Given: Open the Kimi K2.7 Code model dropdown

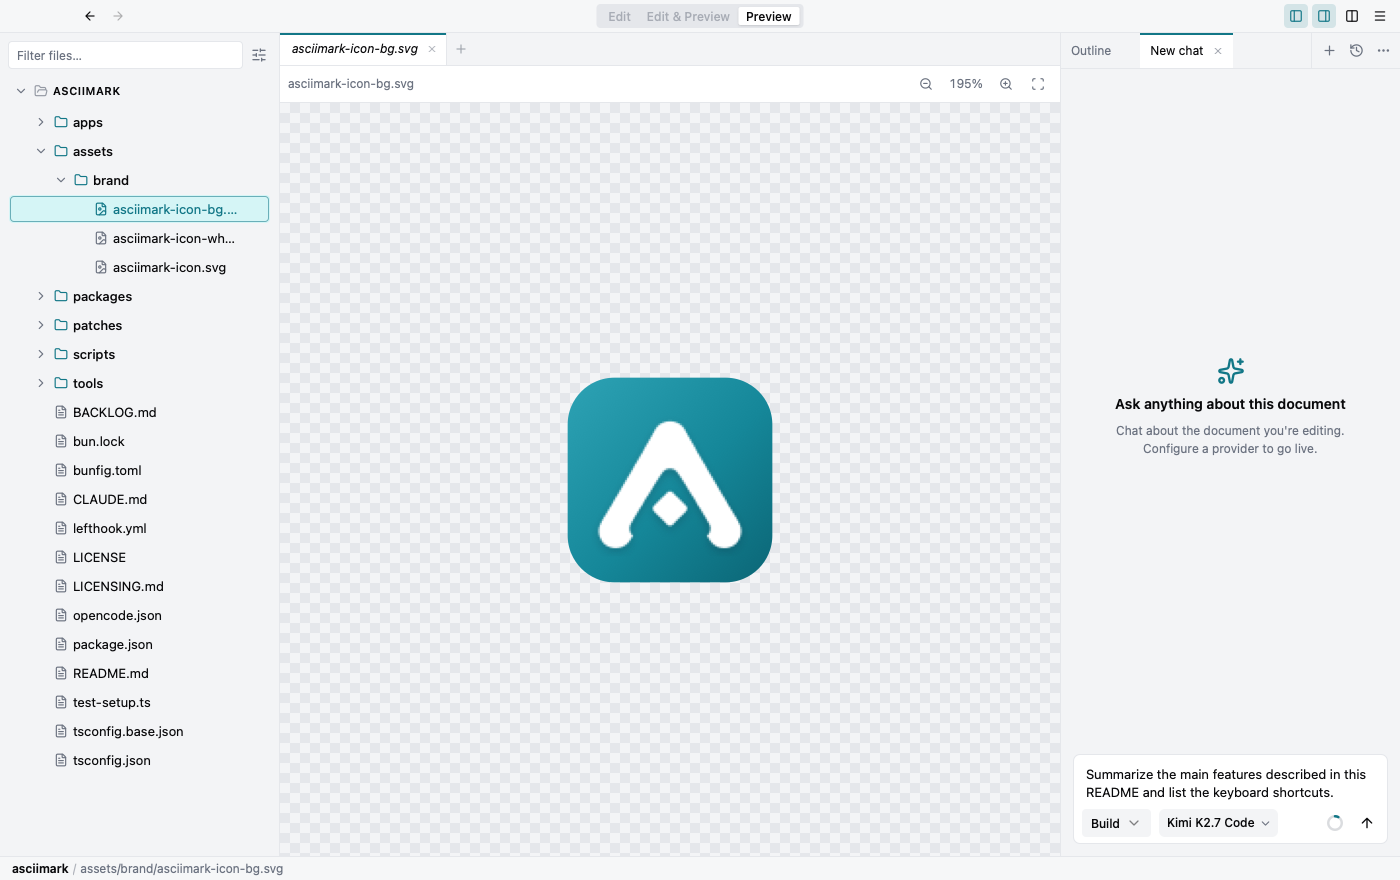Looking at the screenshot, I should (1218, 823).
